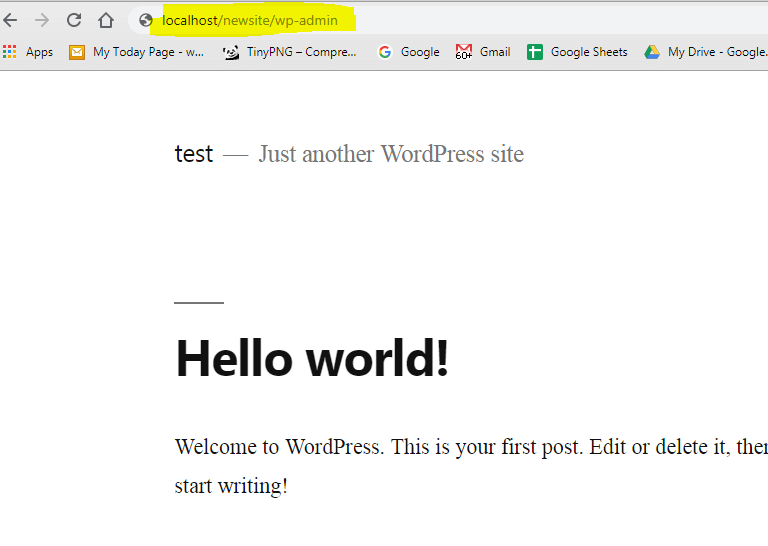
Task: Open the My Today Page bookmark
Action: click(148, 52)
